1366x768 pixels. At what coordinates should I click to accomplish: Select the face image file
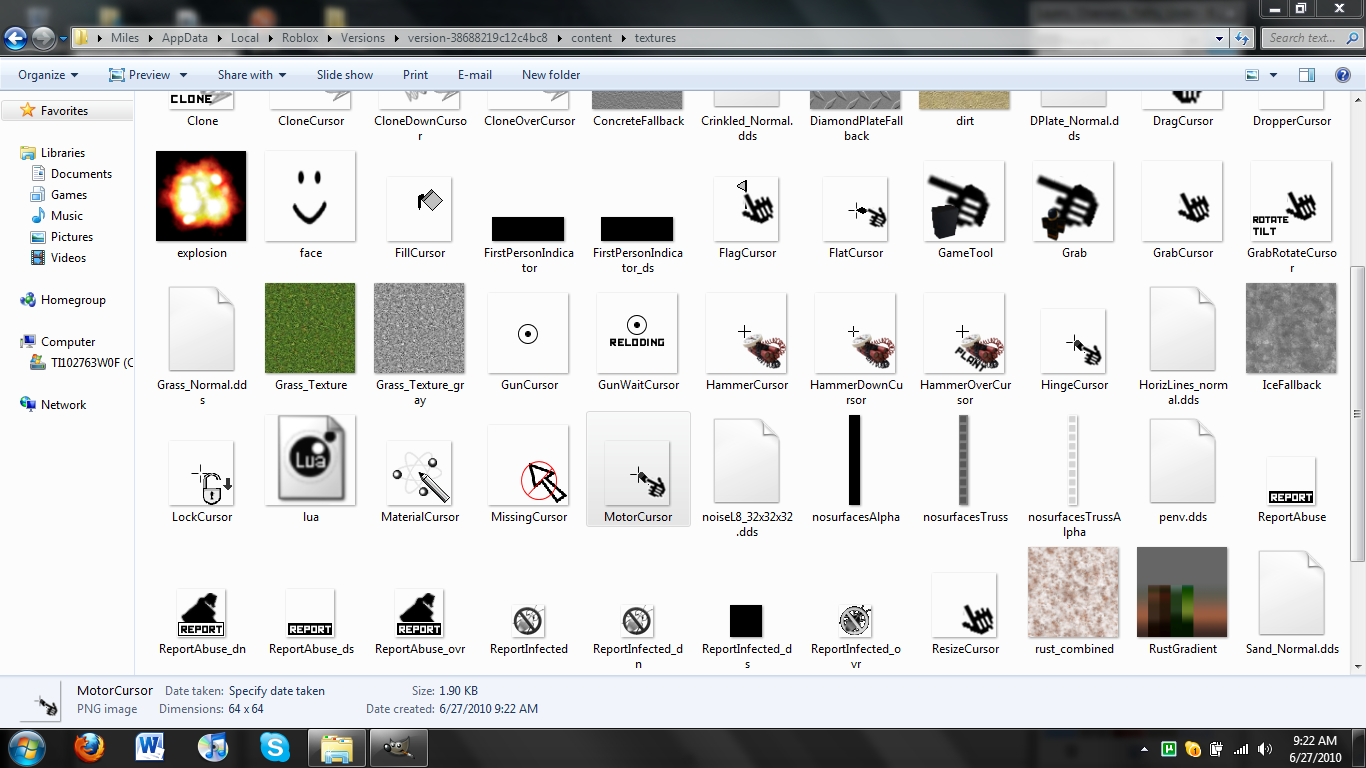(310, 197)
